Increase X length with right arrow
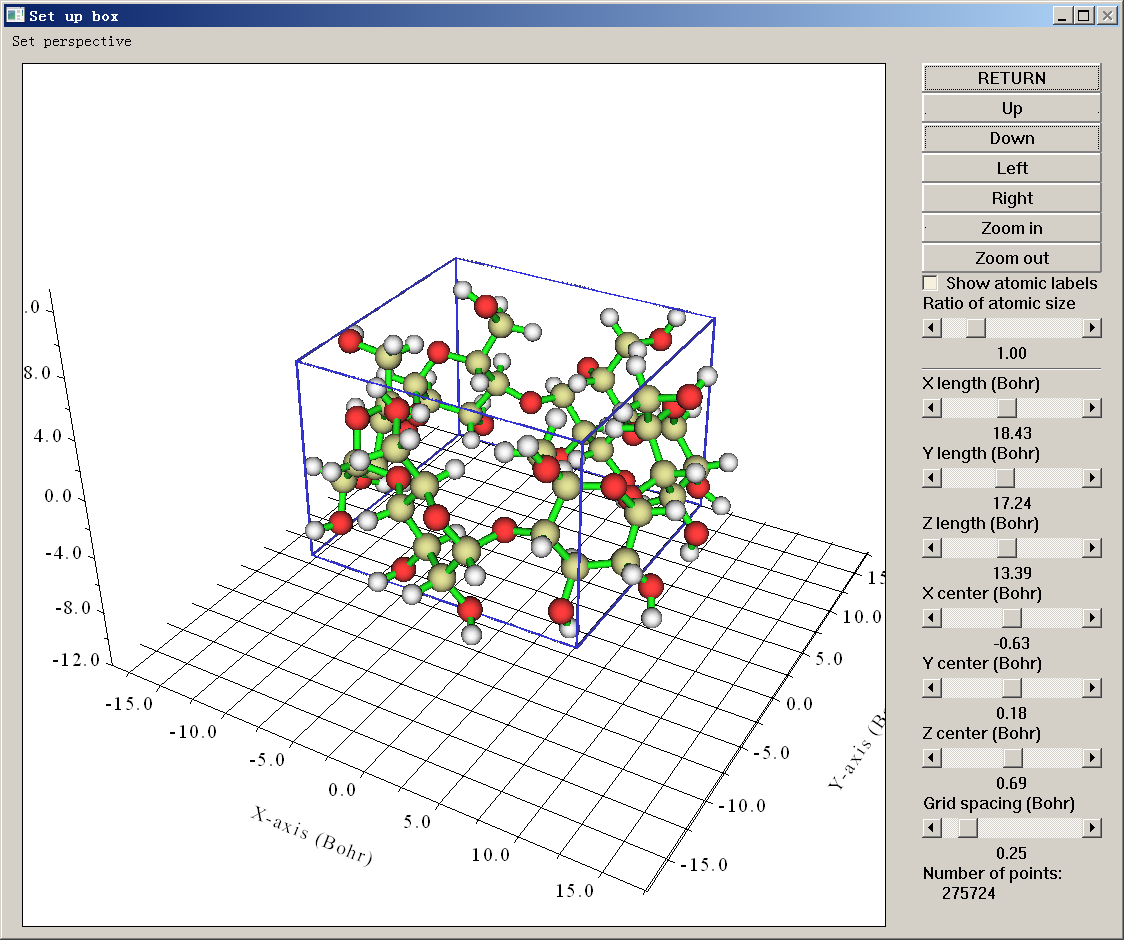Viewport: 1124px width, 940px height. [1092, 408]
